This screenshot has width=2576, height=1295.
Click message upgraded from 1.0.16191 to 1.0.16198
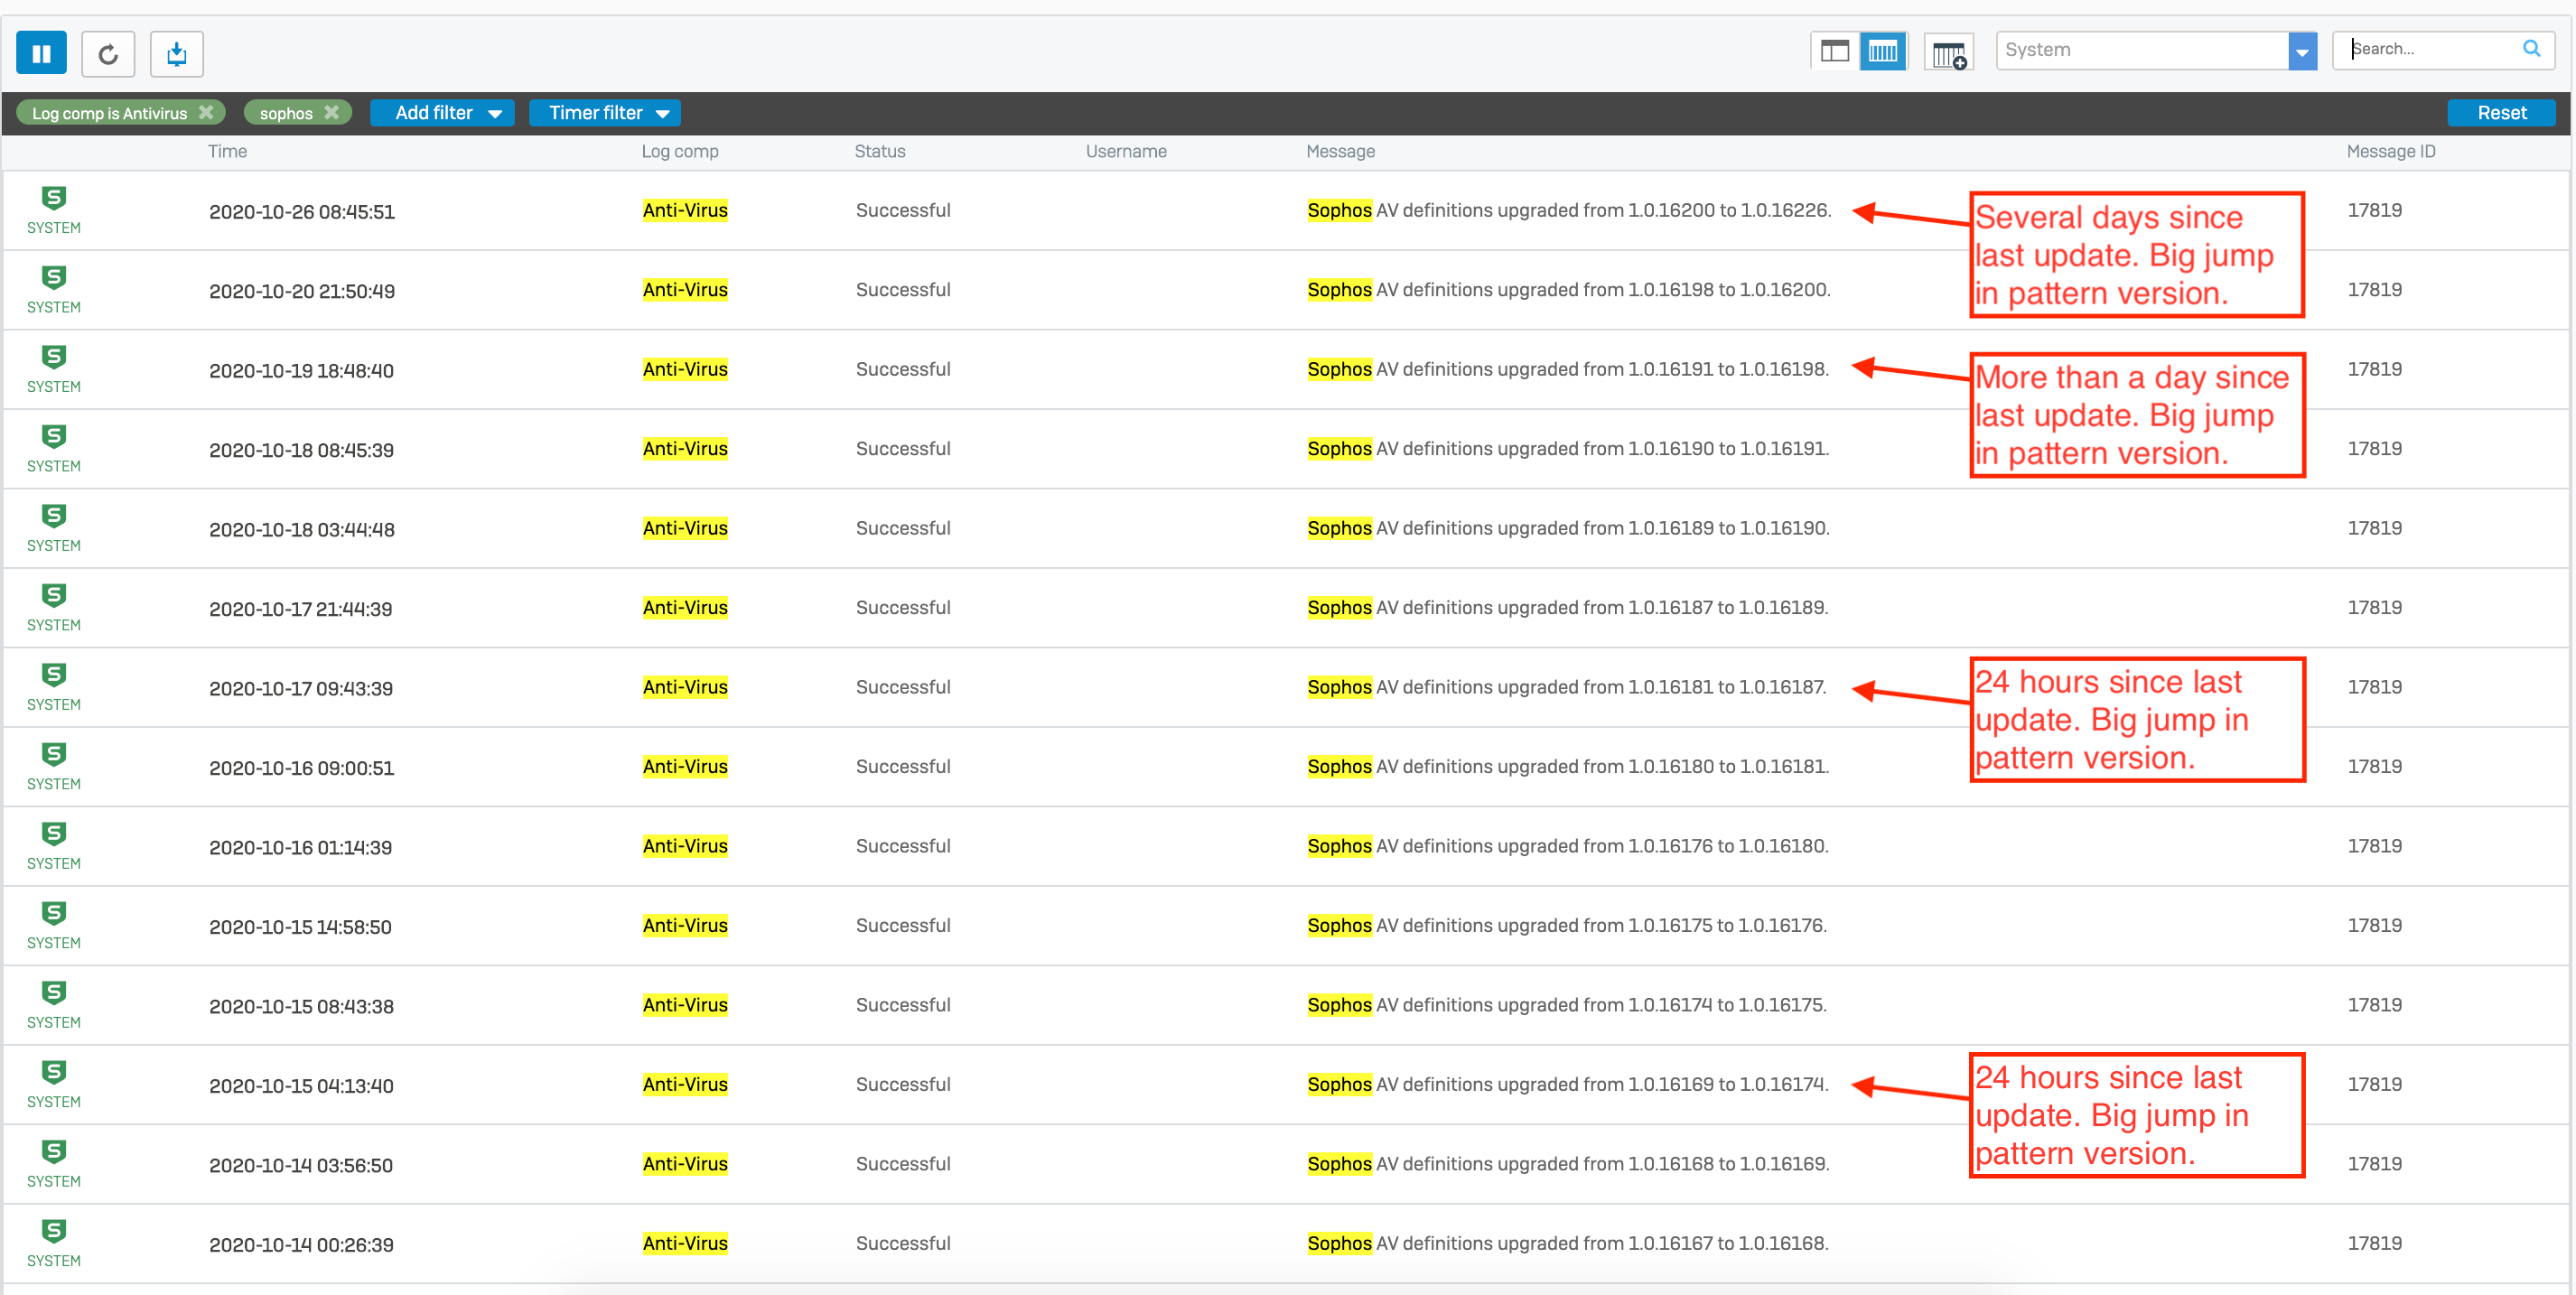coord(1567,369)
